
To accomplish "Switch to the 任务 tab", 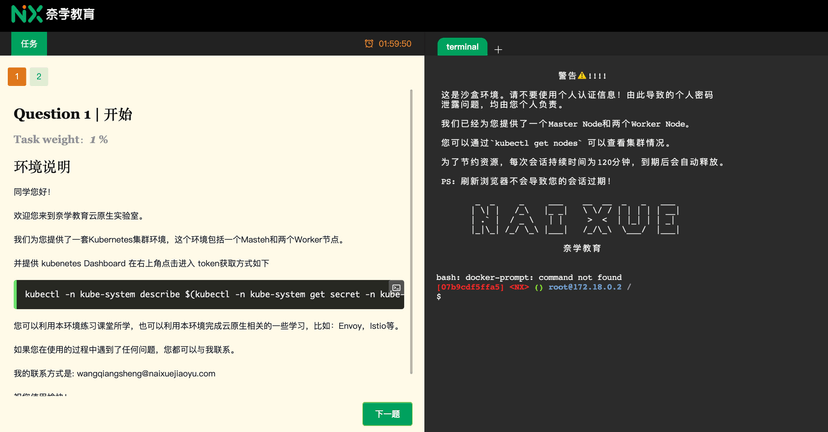I will pyautogui.click(x=29, y=44).
